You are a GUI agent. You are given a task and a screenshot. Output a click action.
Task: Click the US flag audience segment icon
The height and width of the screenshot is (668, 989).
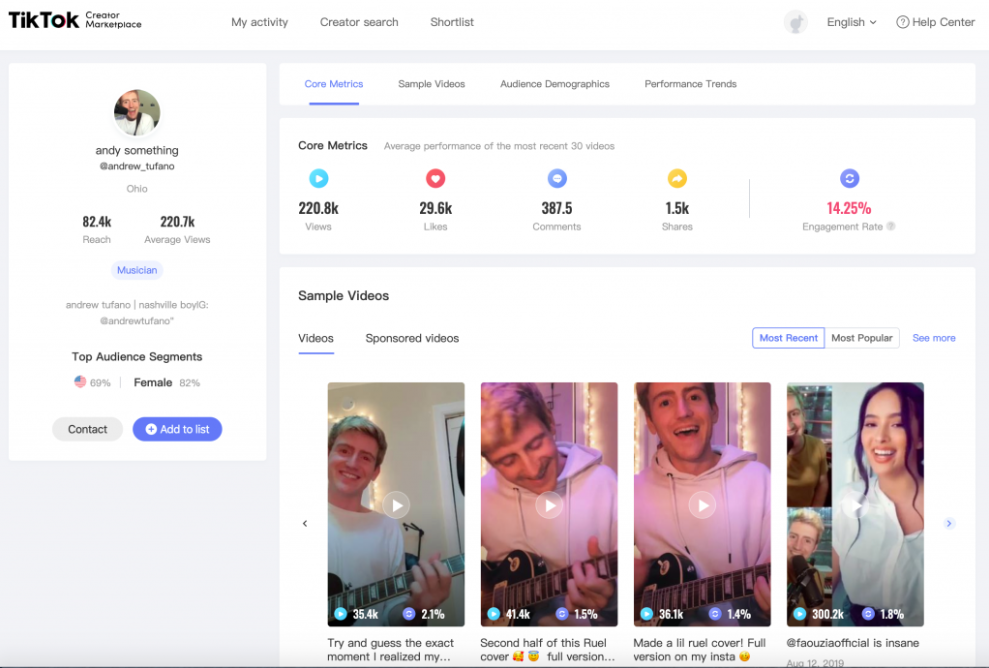[x=80, y=382]
